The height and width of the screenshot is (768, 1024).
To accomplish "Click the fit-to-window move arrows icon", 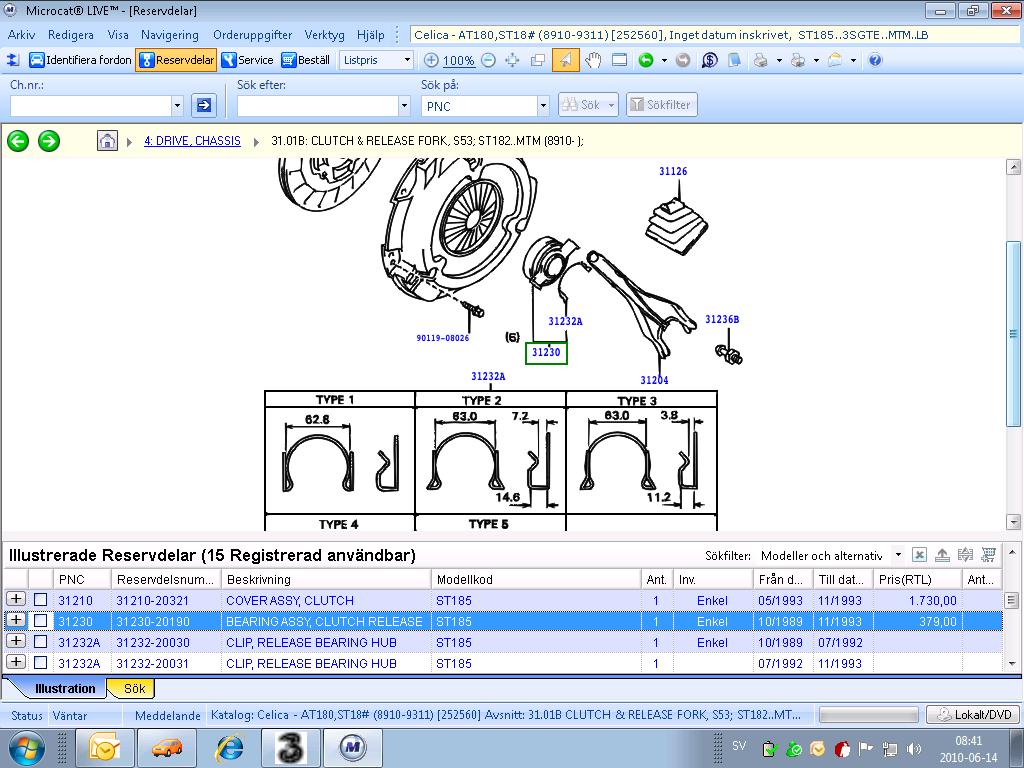I will pyautogui.click(x=513, y=60).
